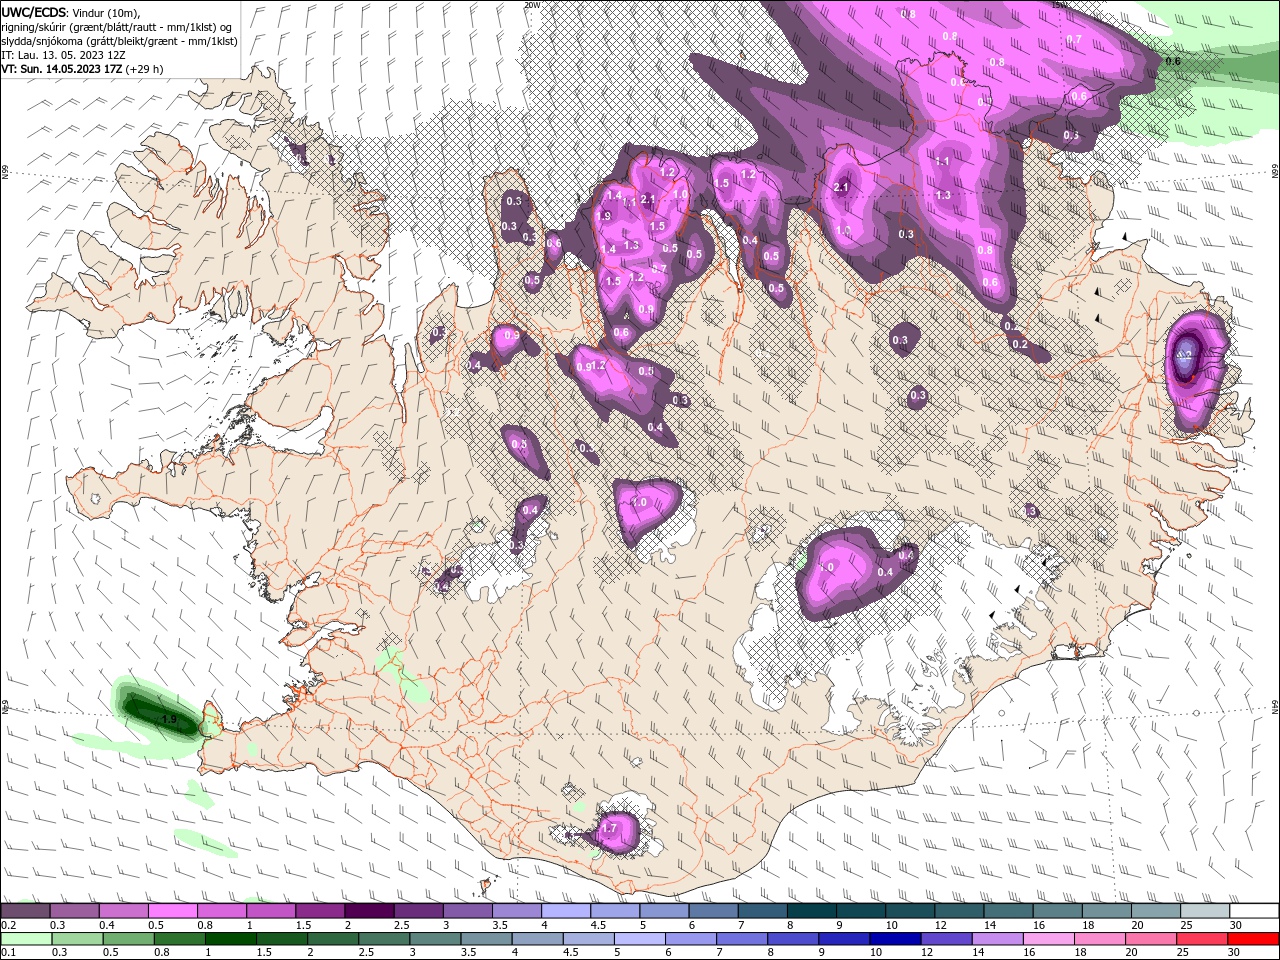
Task: Click the '0.1' label on bottom legend row
Action: (7, 953)
